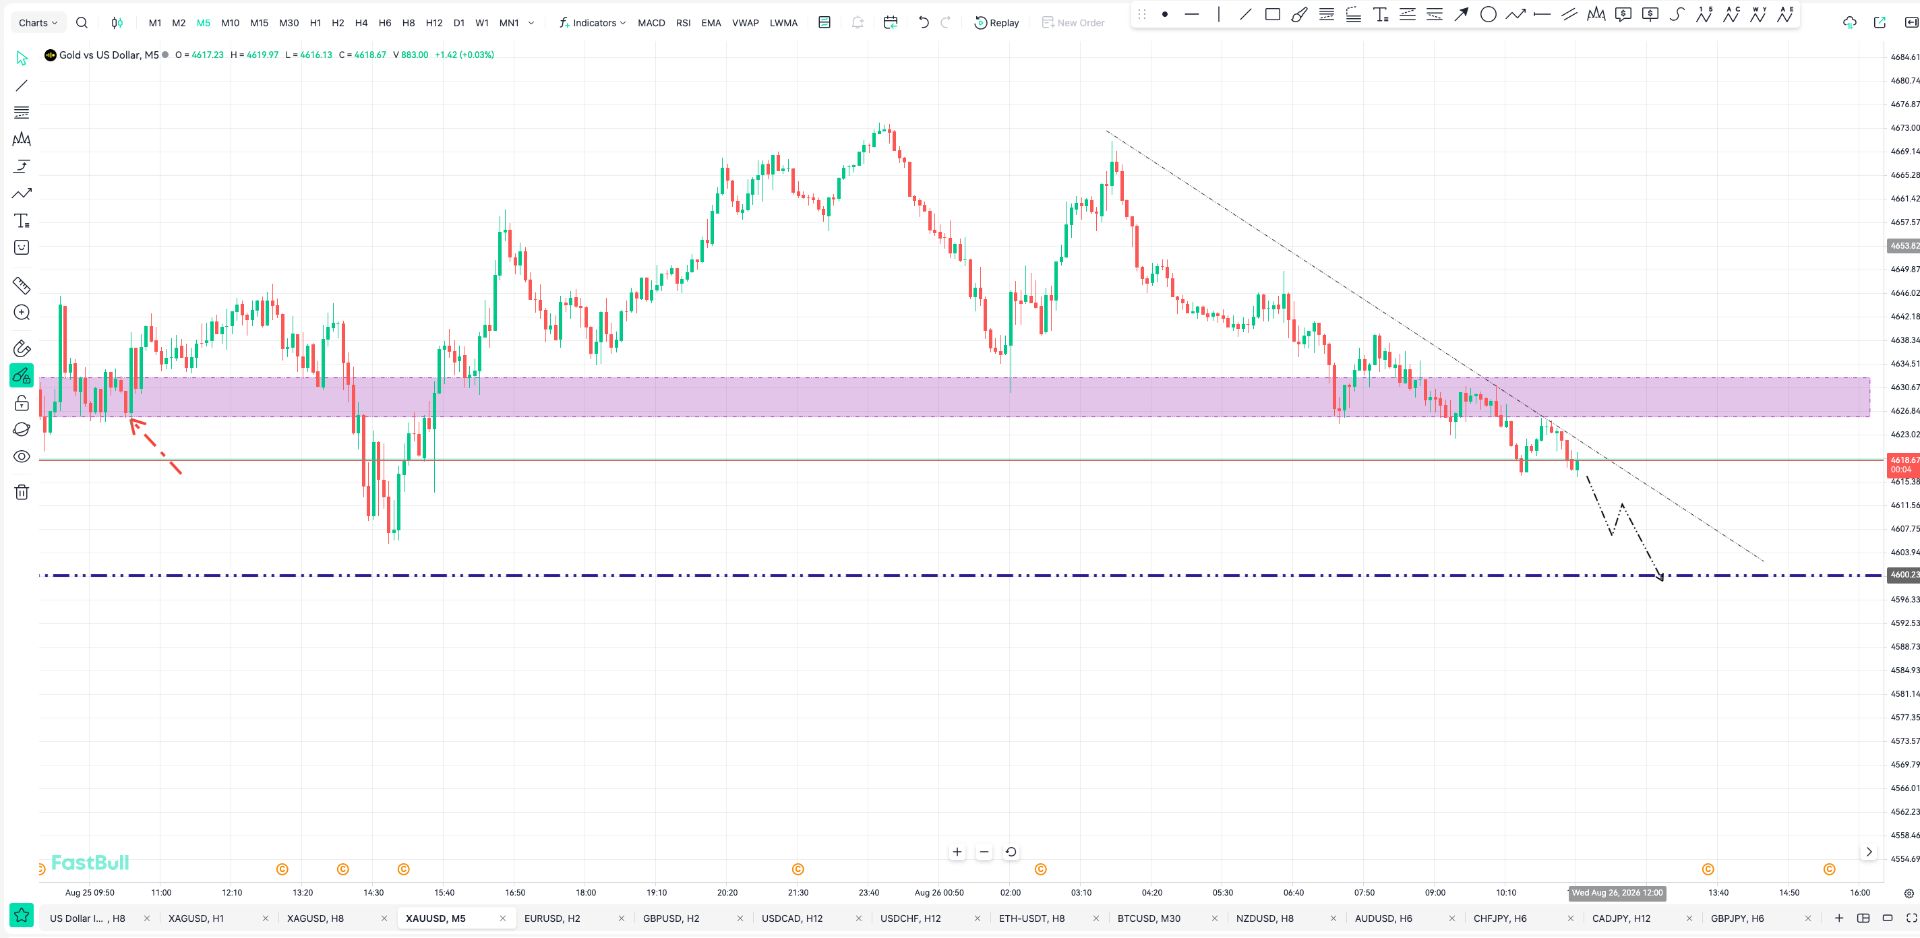Change the candlestick chart type

point(117,22)
